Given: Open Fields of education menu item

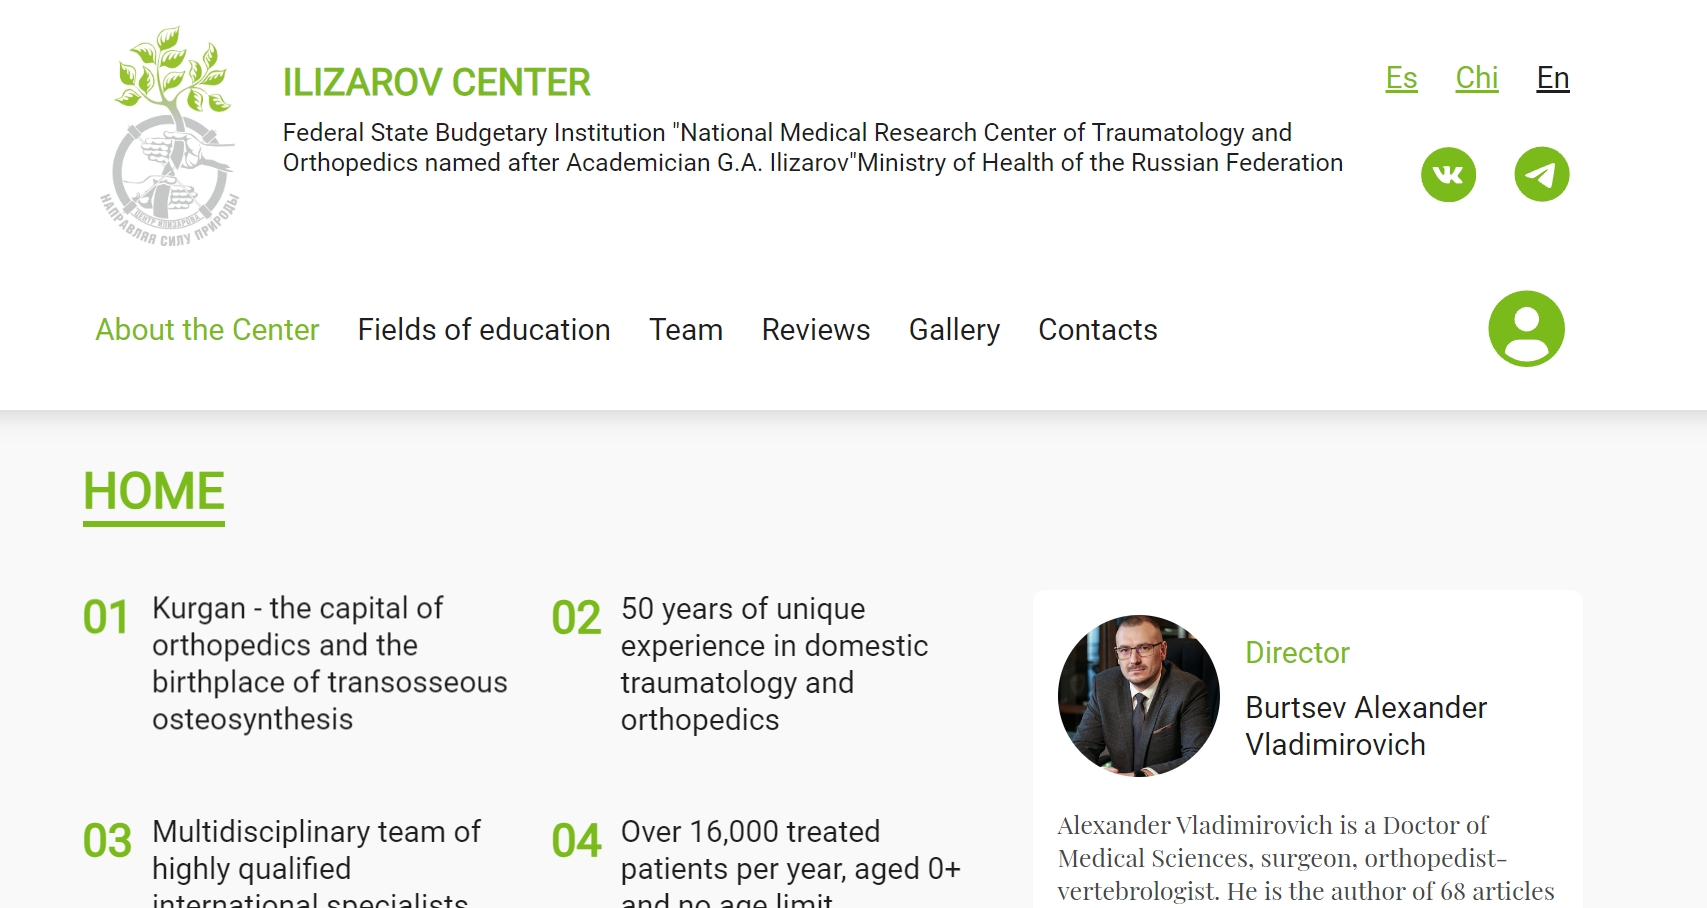Looking at the screenshot, I should (x=484, y=330).
